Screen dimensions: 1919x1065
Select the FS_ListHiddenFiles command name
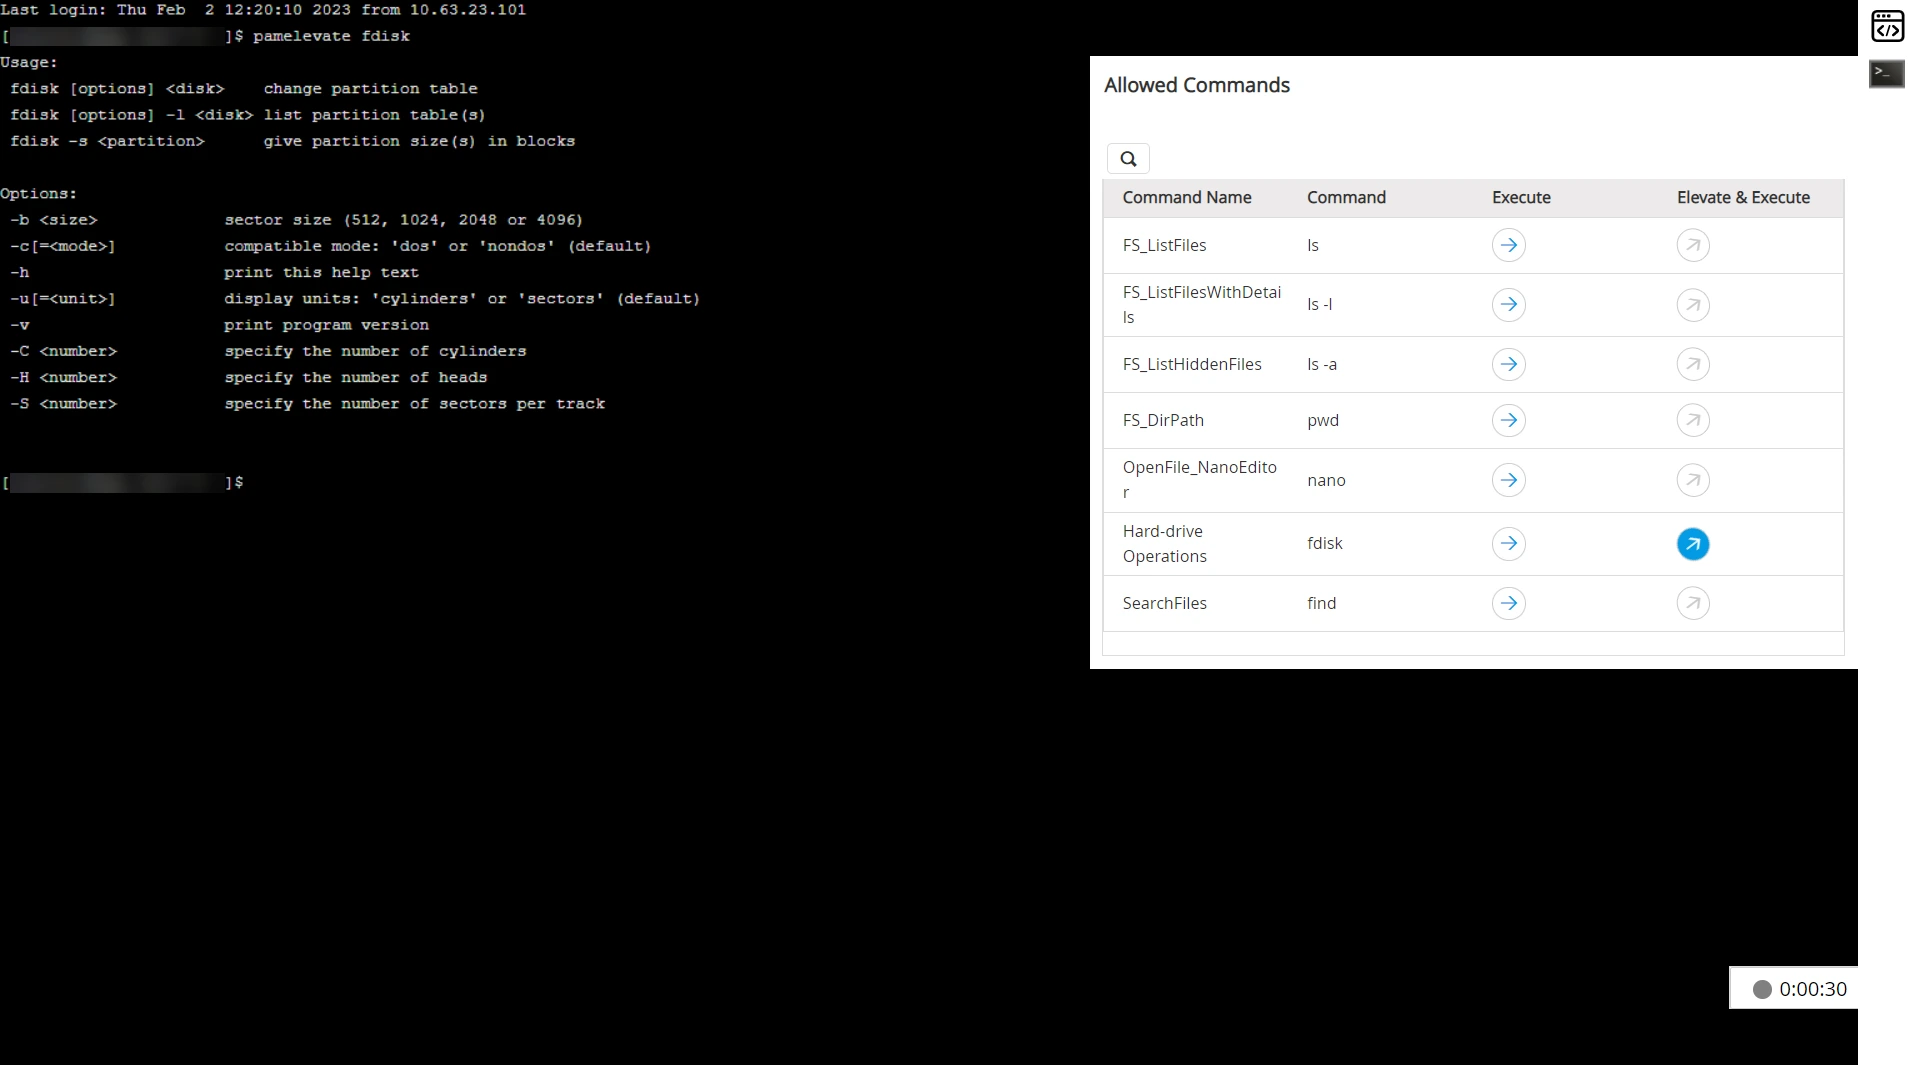(x=1192, y=364)
